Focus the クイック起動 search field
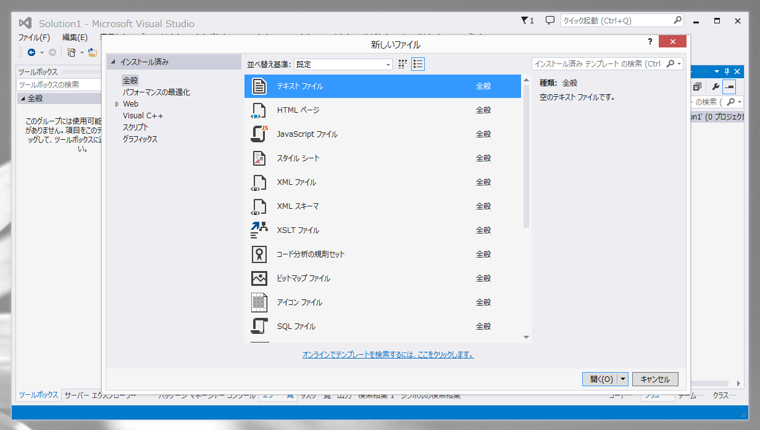The height and width of the screenshot is (430, 760). [x=616, y=20]
